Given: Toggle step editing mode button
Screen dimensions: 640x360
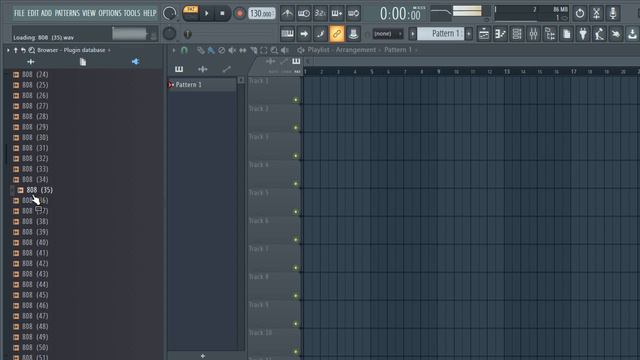Looking at the screenshot, I should [x=320, y=34].
